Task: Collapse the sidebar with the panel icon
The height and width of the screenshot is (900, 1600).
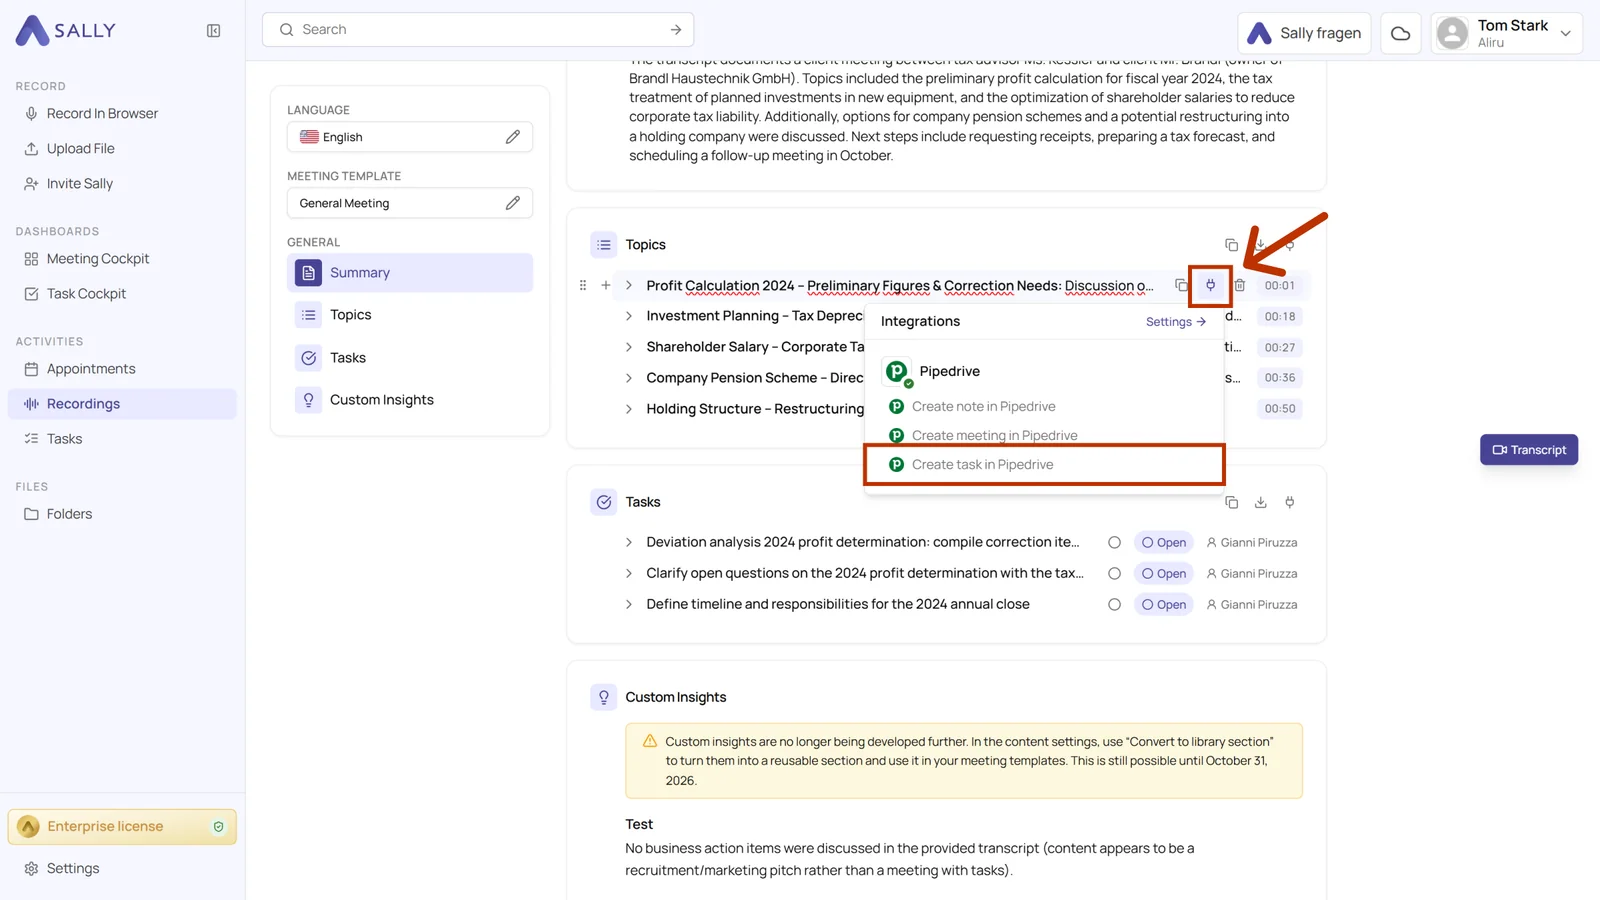Action: tap(213, 31)
